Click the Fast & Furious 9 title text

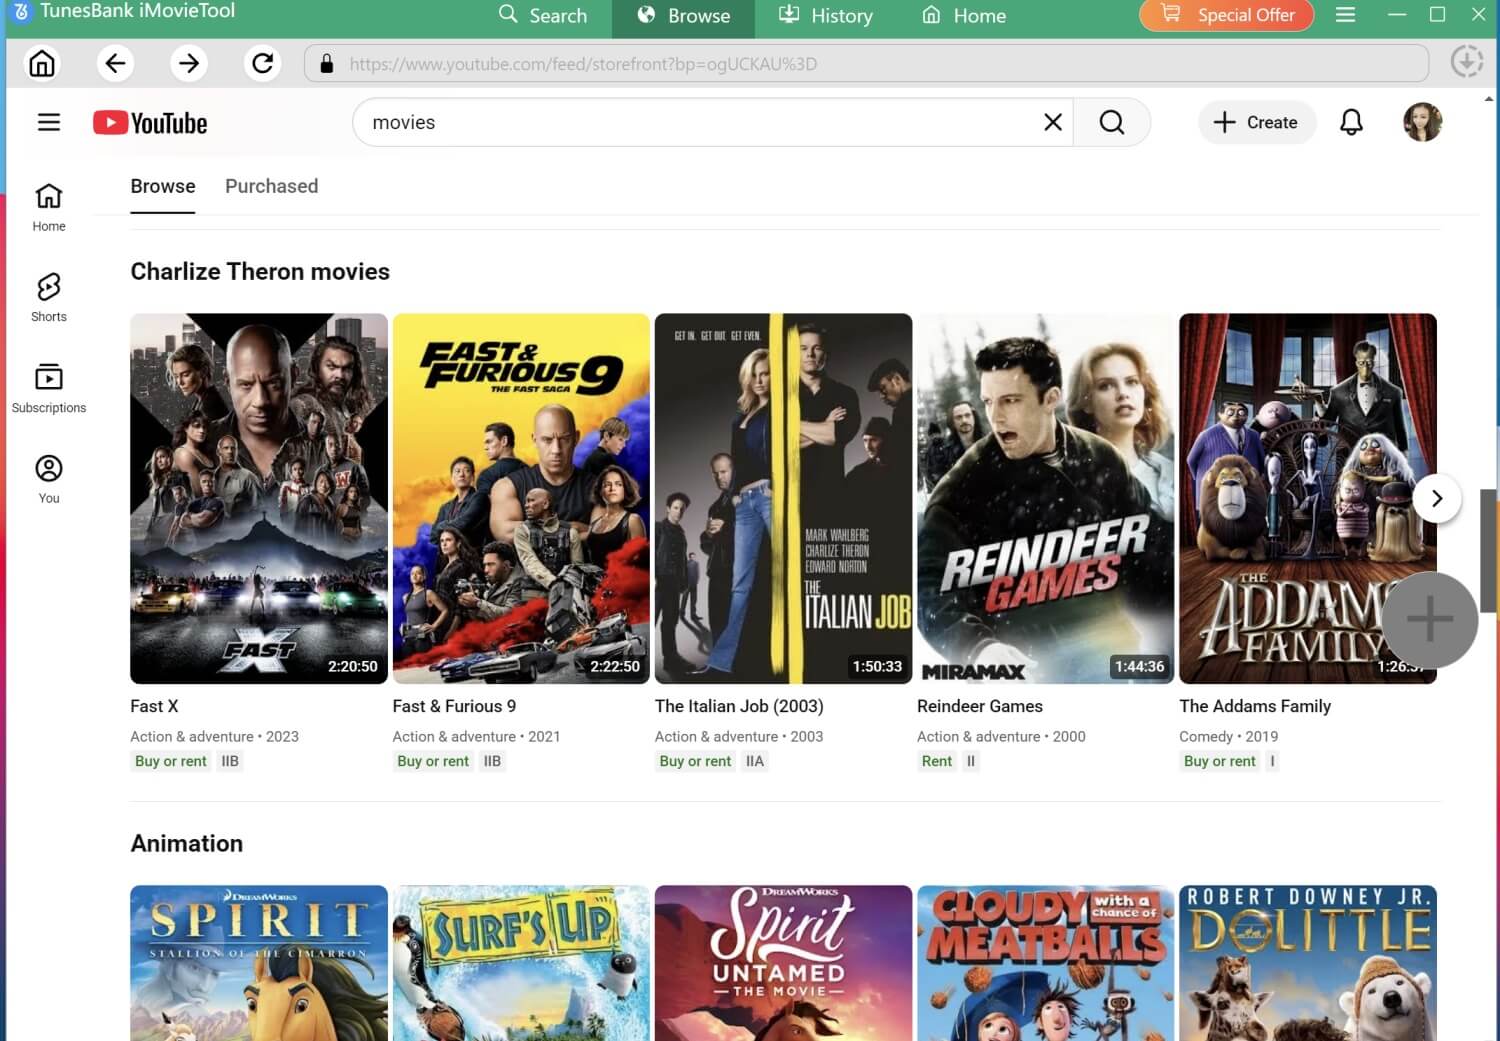click(x=454, y=706)
